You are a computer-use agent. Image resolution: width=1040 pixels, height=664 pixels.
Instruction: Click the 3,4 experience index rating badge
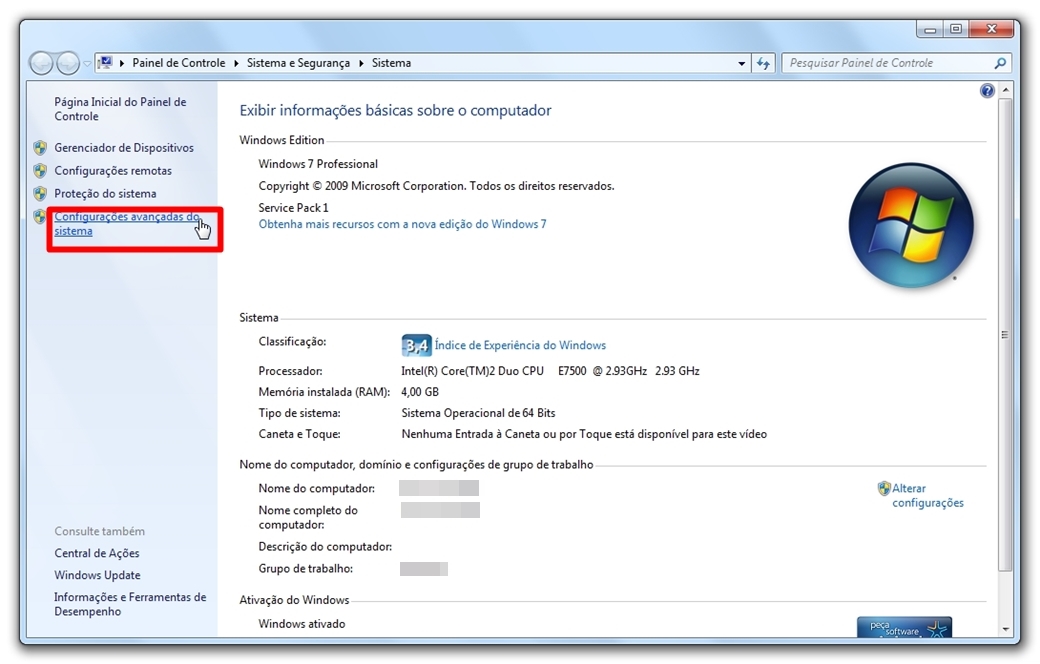[417, 346]
